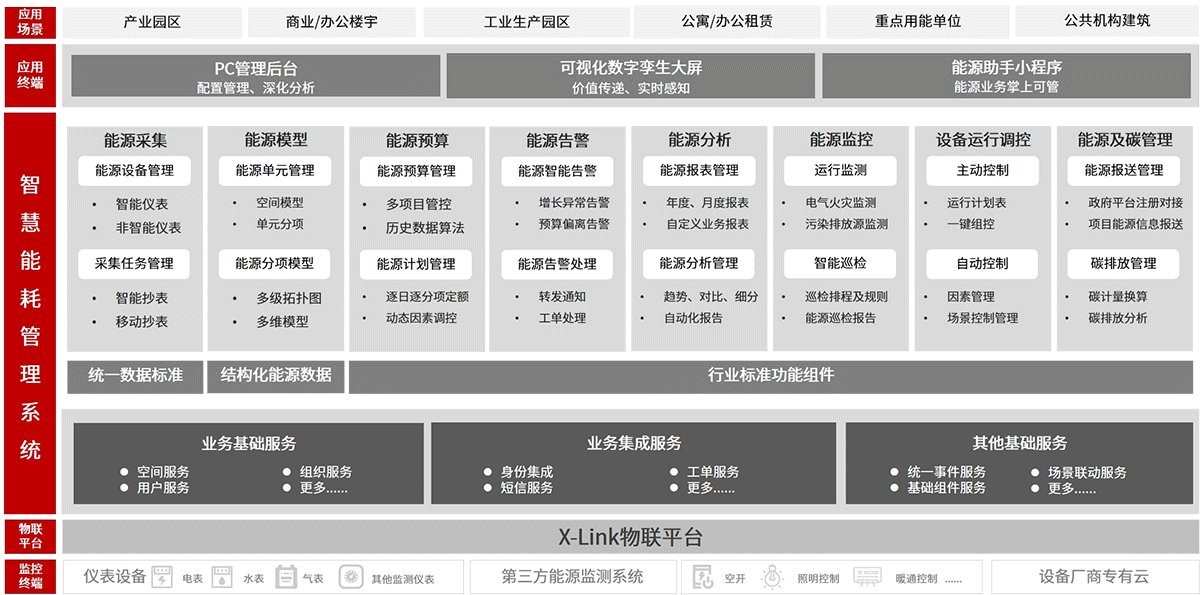Click the 可视化数字孪生大屏 block
Image resolution: width=1200 pixels, height=595 pixels.
point(631,76)
